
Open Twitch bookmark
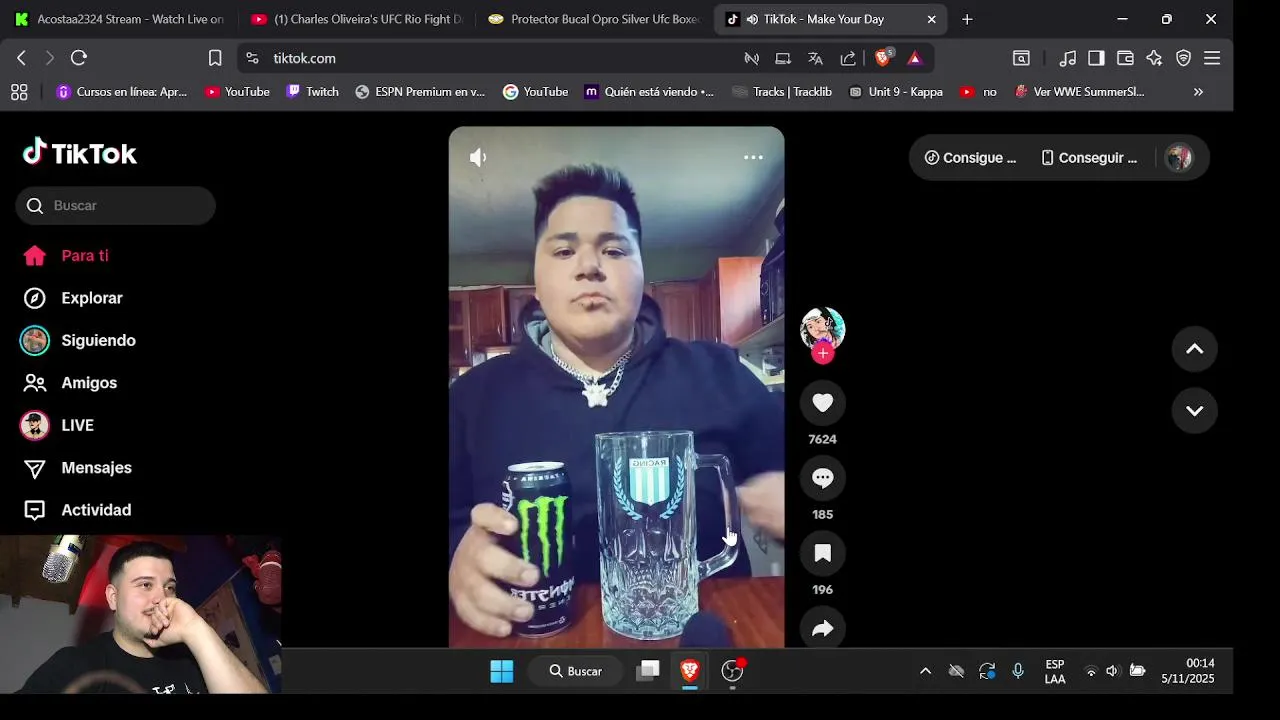point(312,92)
